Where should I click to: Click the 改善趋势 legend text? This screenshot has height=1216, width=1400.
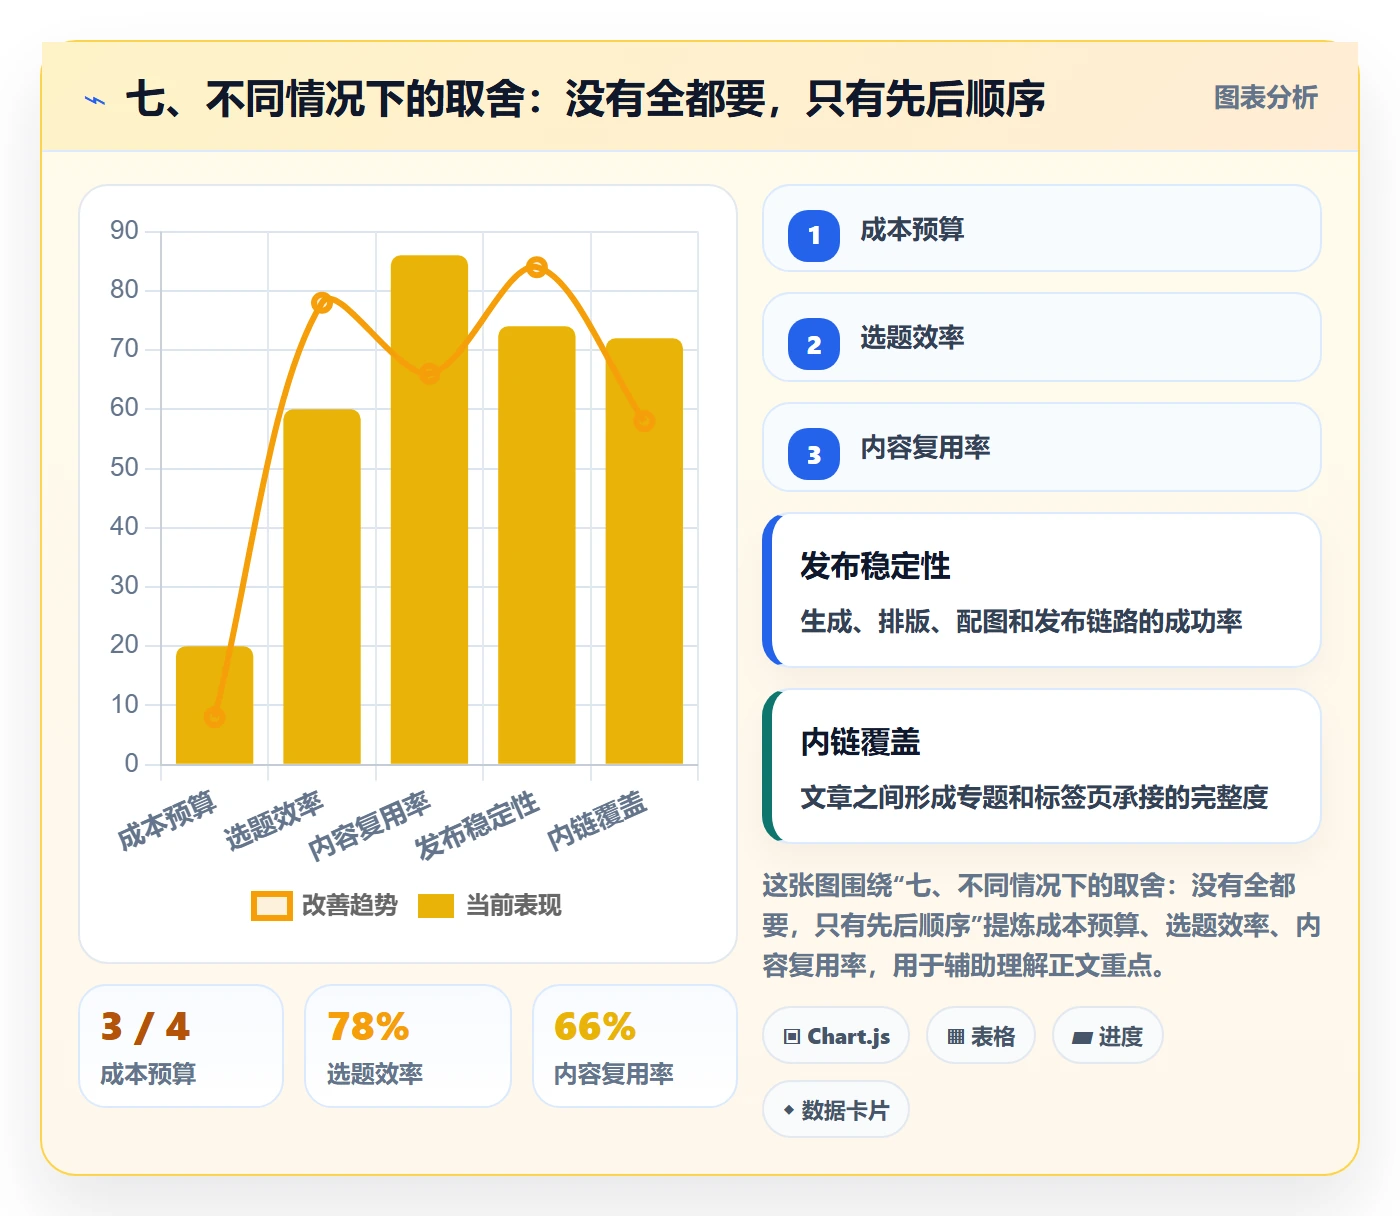point(350,906)
